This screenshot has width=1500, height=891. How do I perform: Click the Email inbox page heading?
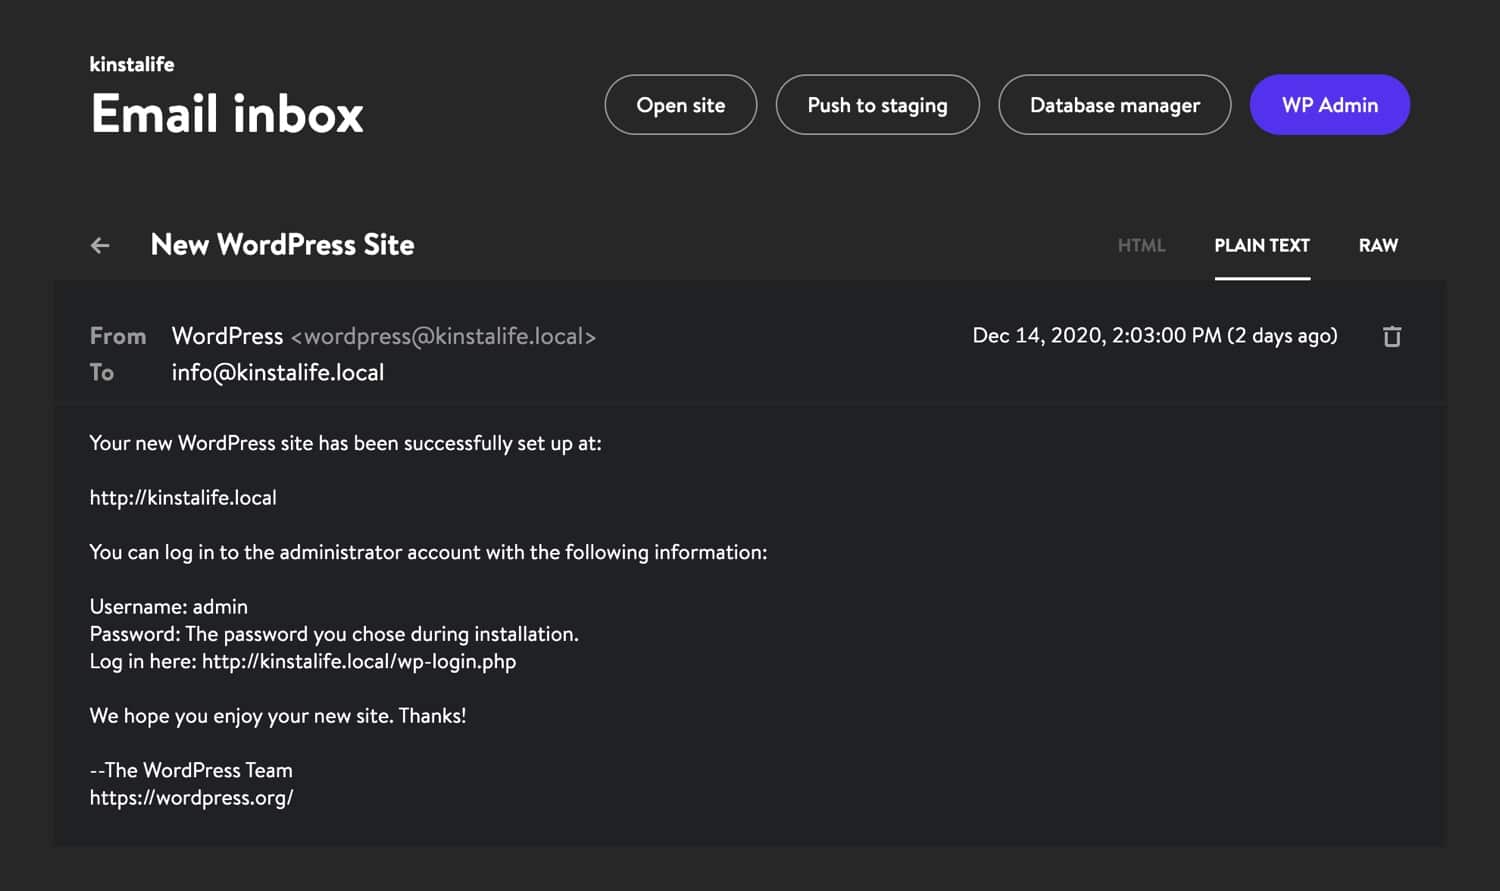pyautogui.click(x=226, y=112)
